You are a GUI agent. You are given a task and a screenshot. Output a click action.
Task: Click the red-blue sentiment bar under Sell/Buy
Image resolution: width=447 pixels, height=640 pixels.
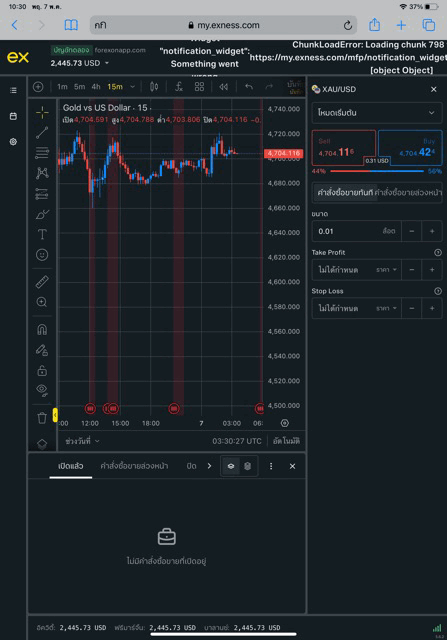(376, 171)
